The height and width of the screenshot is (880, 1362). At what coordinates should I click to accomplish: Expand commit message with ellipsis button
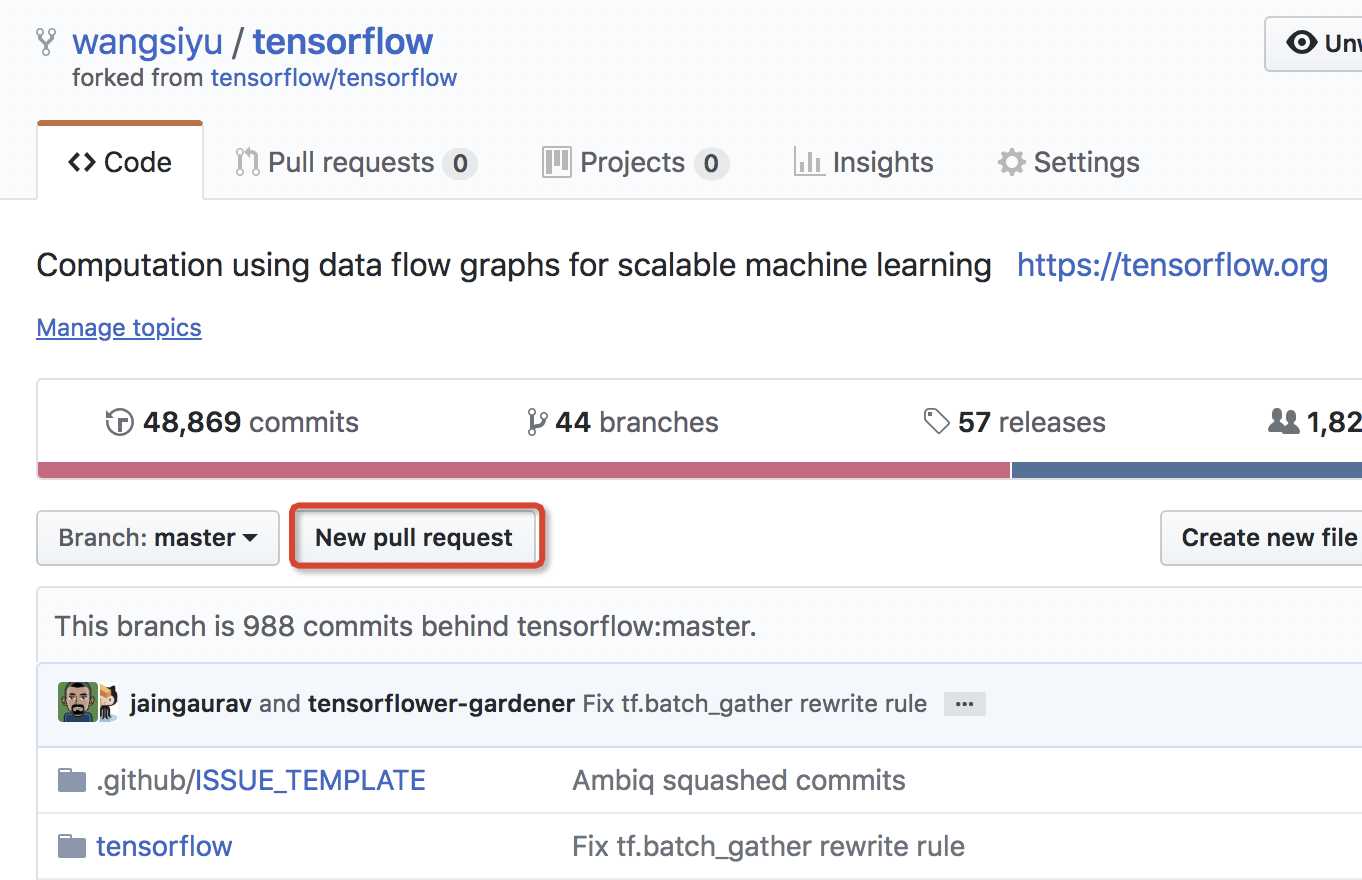point(964,704)
